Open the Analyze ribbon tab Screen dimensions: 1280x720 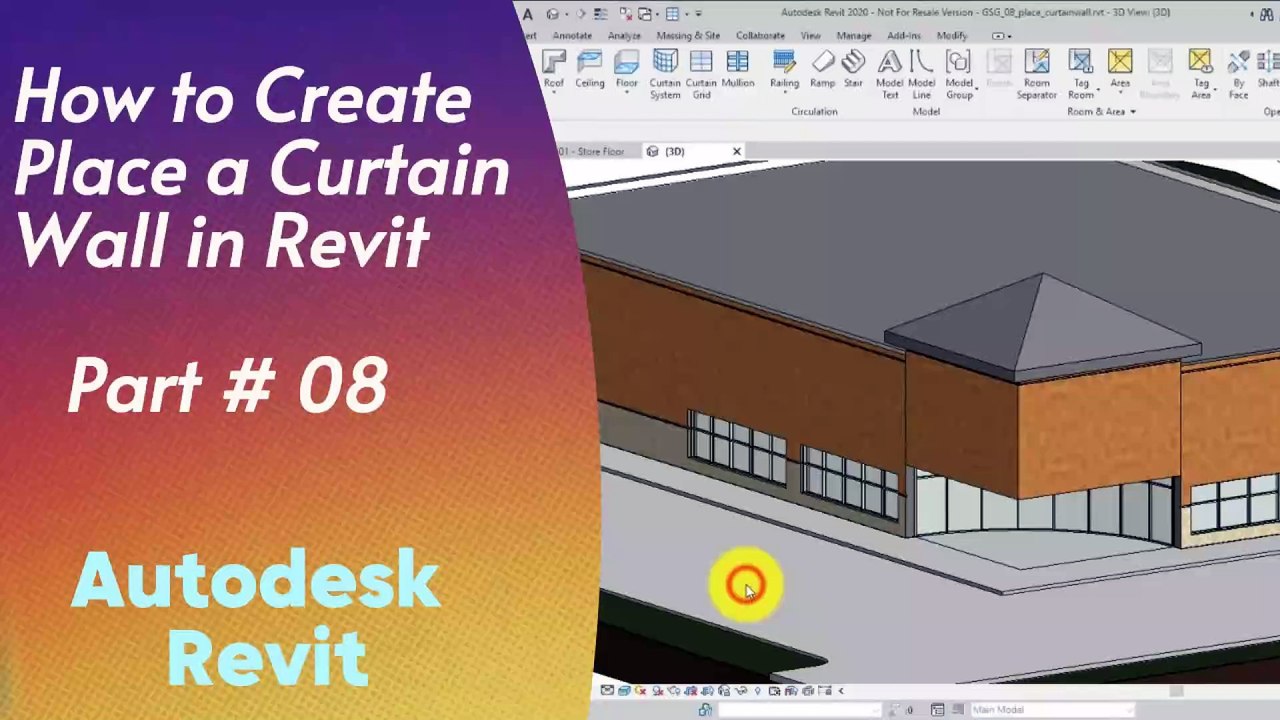pos(624,36)
